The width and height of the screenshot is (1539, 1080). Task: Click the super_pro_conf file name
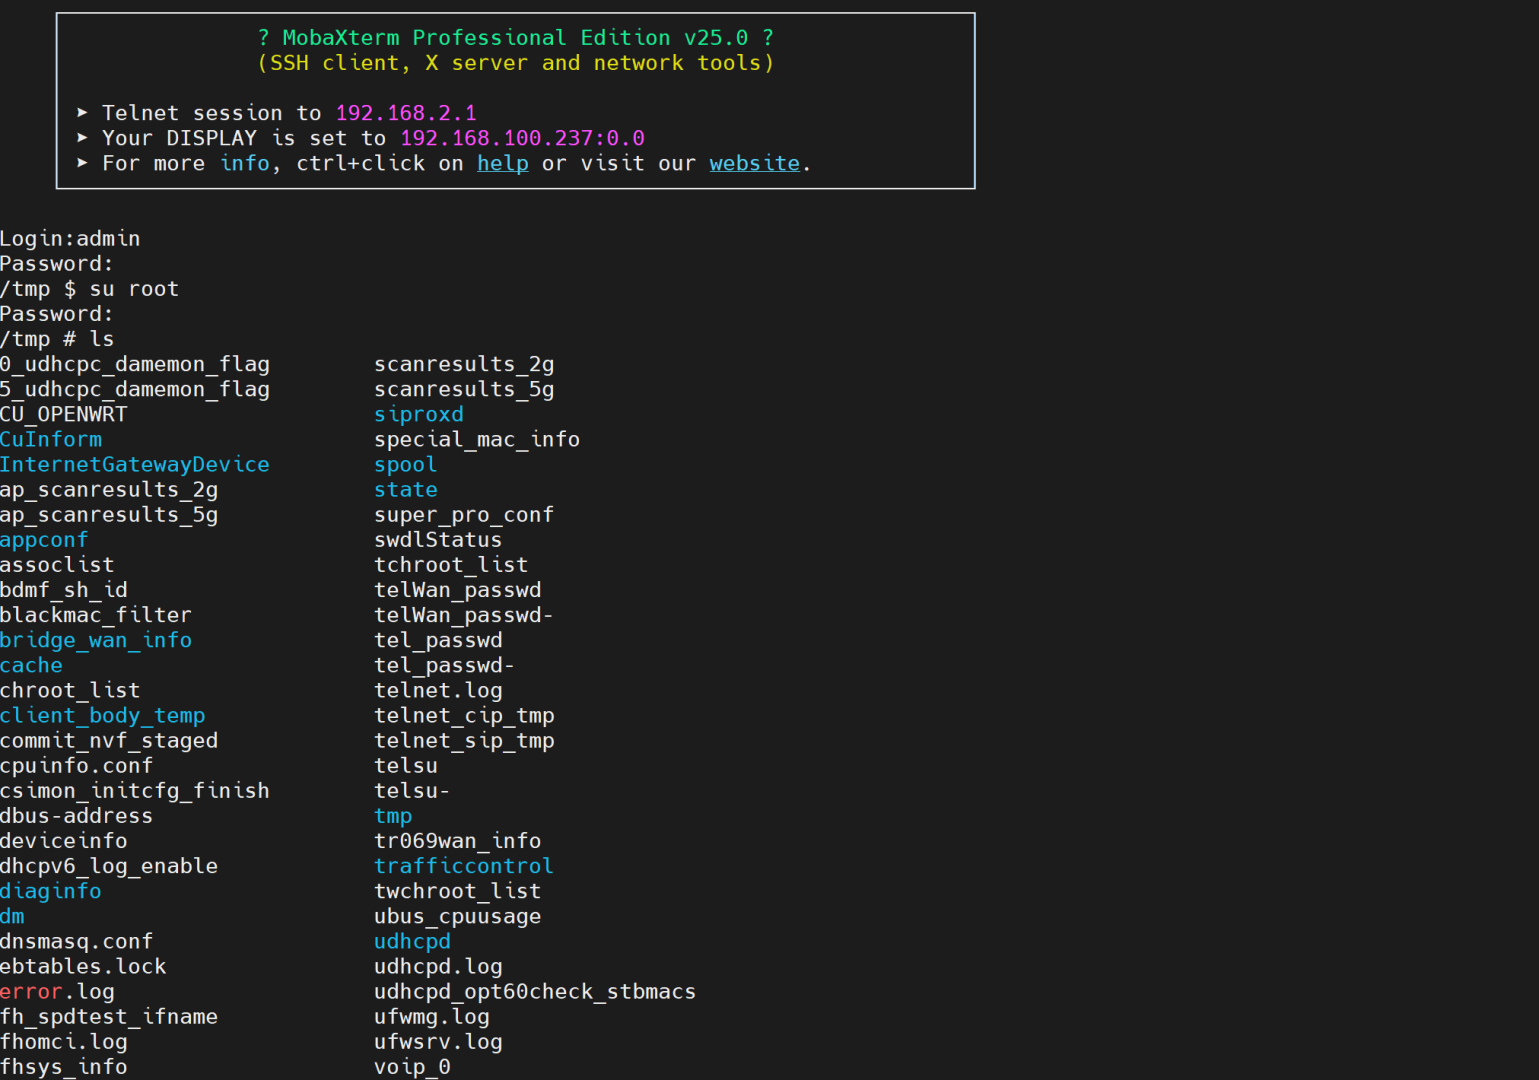point(464,515)
